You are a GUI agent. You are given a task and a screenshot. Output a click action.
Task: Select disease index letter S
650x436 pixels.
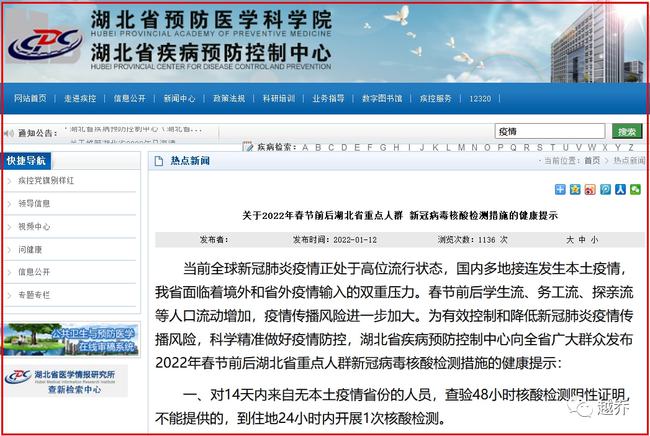point(539,147)
